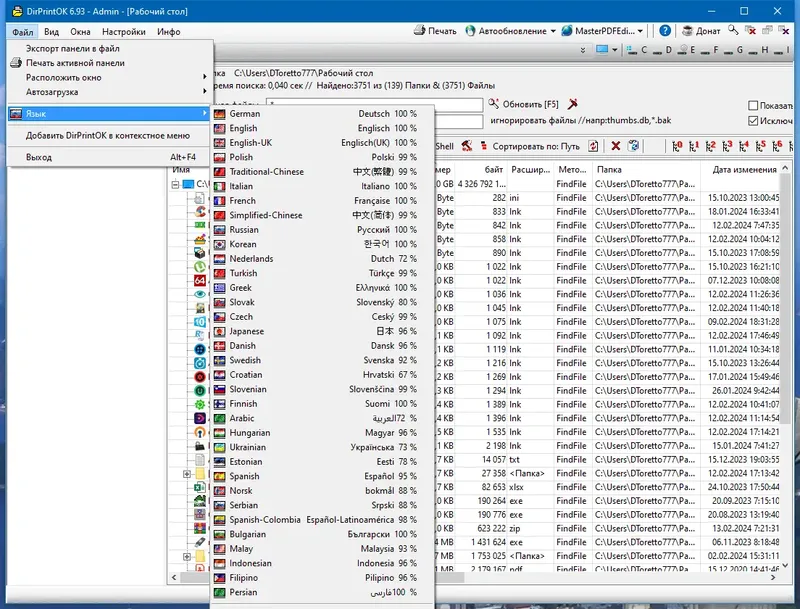Open the MasterPDFEdi dropdown
Image resolution: width=800 pixels, height=609 pixels.
[640, 31]
